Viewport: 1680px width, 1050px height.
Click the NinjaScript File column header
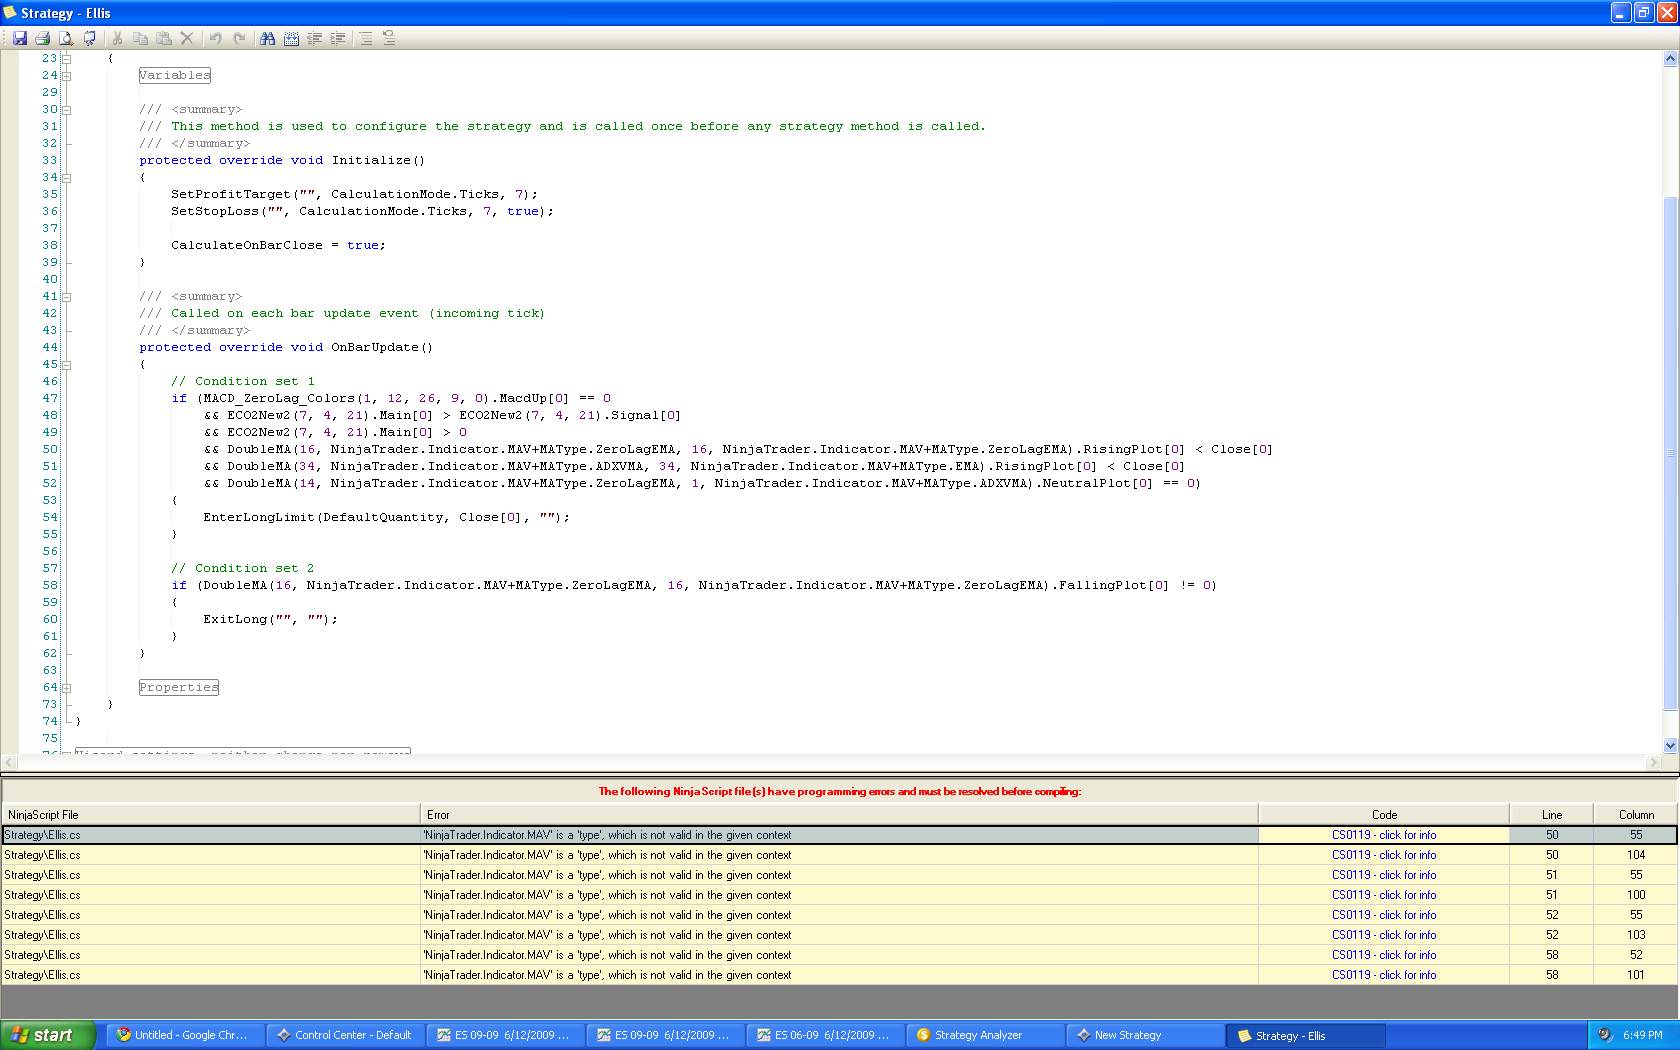(211, 815)
